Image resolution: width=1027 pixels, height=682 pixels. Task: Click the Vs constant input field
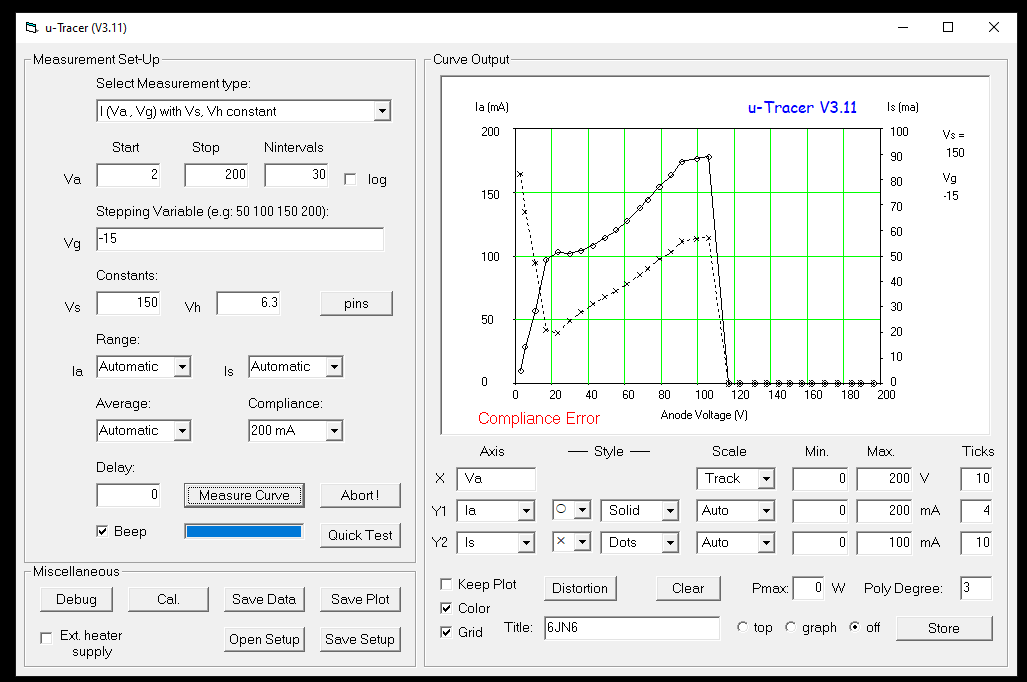[x=128, y=303]
